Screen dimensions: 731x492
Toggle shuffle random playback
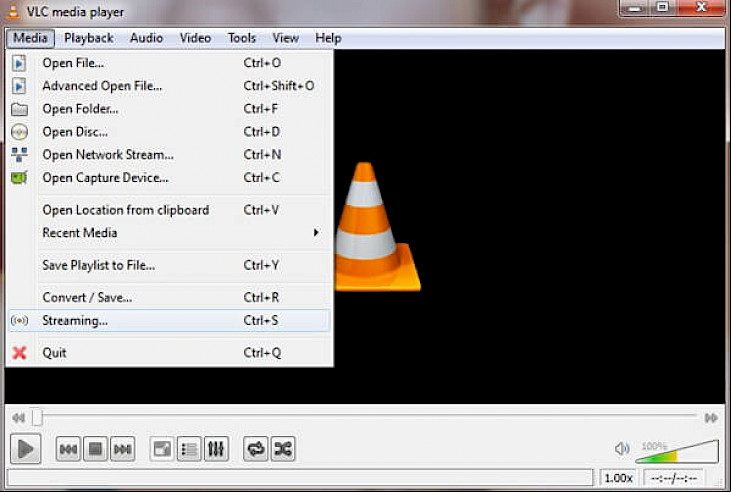(283, 449)
